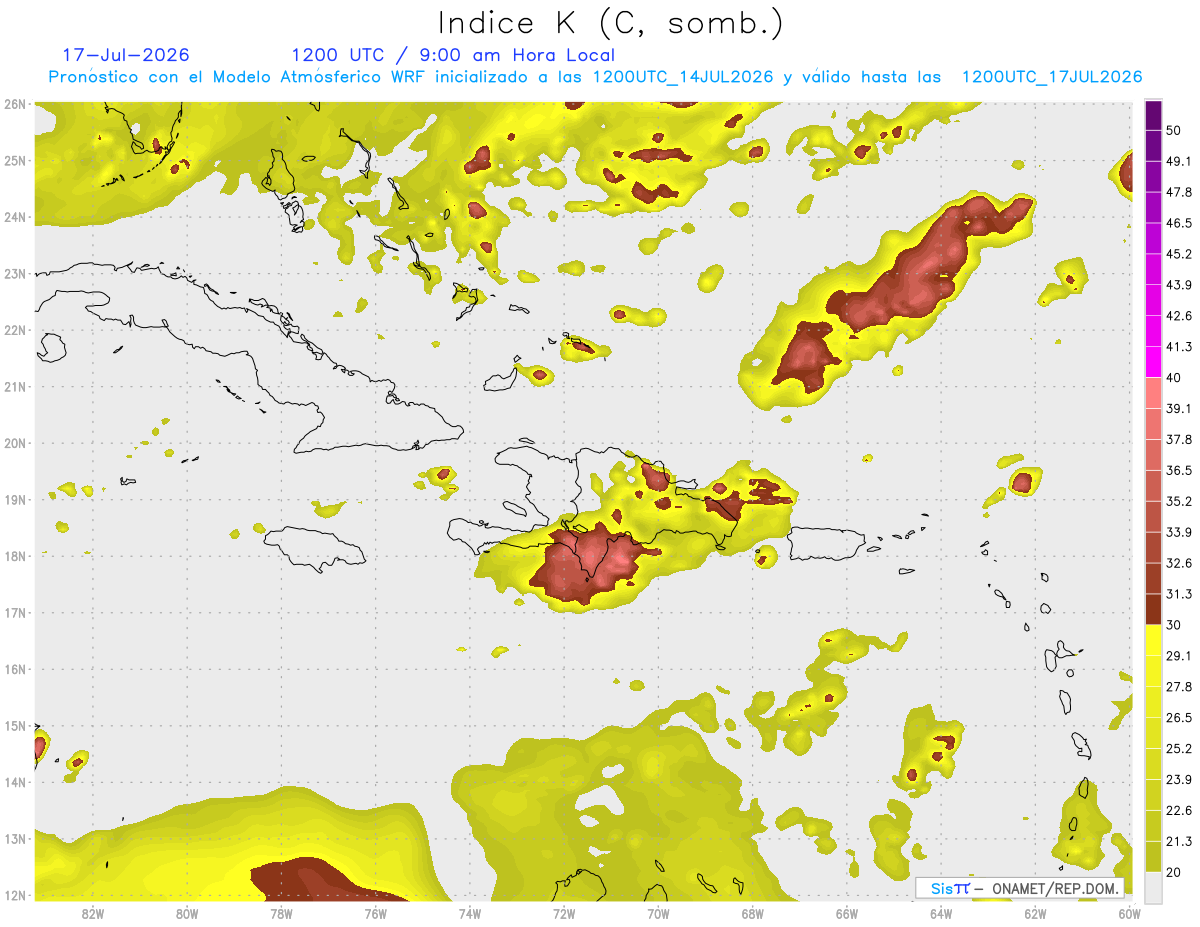Click the "18N" latitude label
The image size is (1200, 927).
point(15,556)
